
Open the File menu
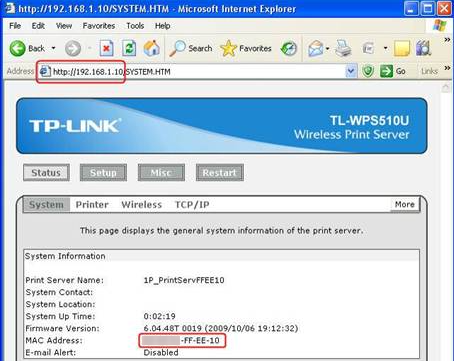(x=15, y=26)
